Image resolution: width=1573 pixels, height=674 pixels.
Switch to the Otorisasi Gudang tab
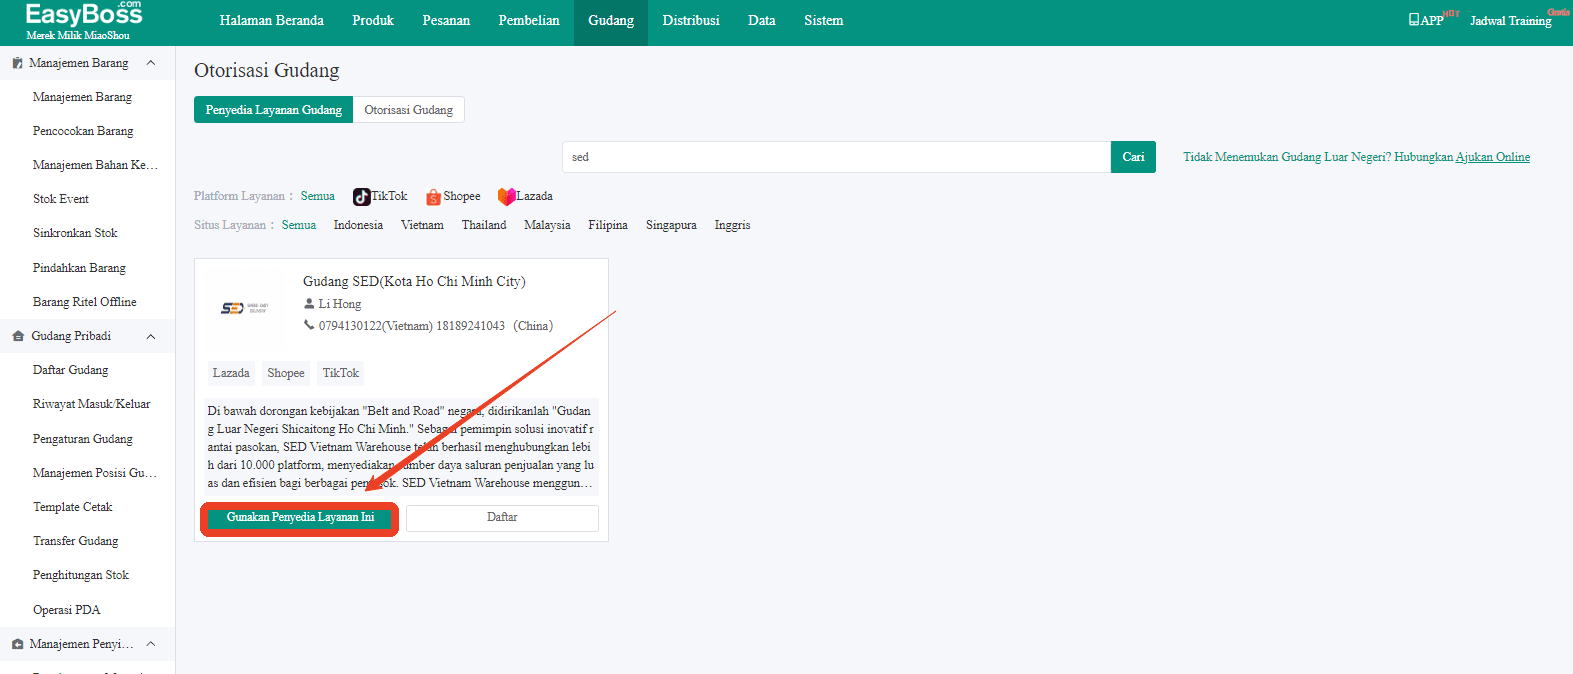pos(409,110)
